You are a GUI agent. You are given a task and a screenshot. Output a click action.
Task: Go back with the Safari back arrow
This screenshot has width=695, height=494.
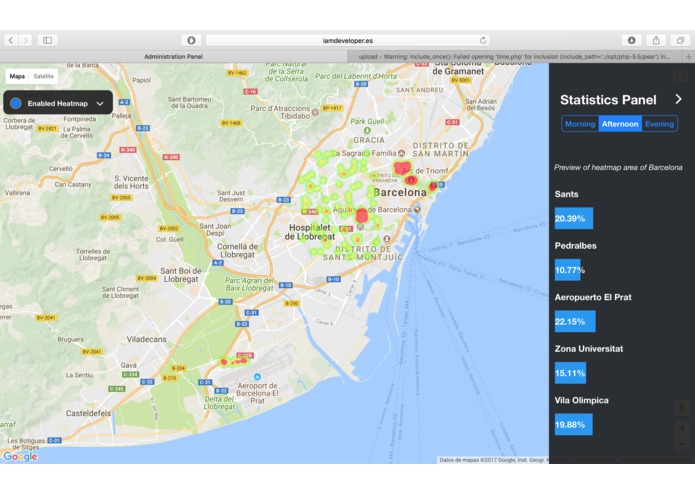11,40
